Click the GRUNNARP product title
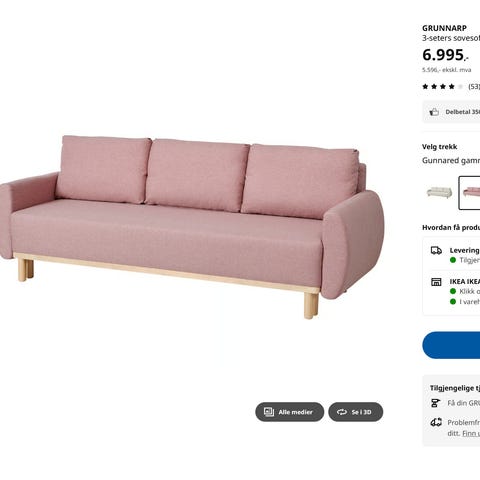Screen dimensions: 480x480 coord(444,28)
